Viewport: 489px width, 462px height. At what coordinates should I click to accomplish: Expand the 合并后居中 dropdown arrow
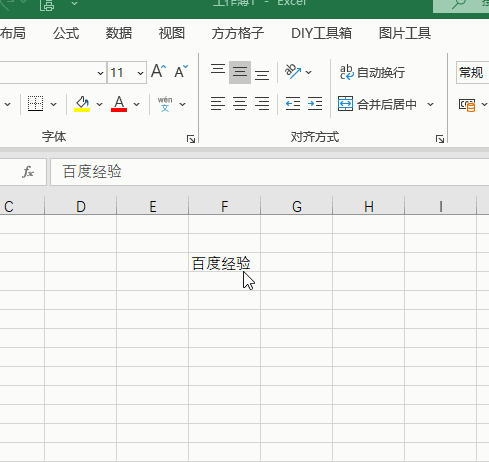(x=431, y=104)
